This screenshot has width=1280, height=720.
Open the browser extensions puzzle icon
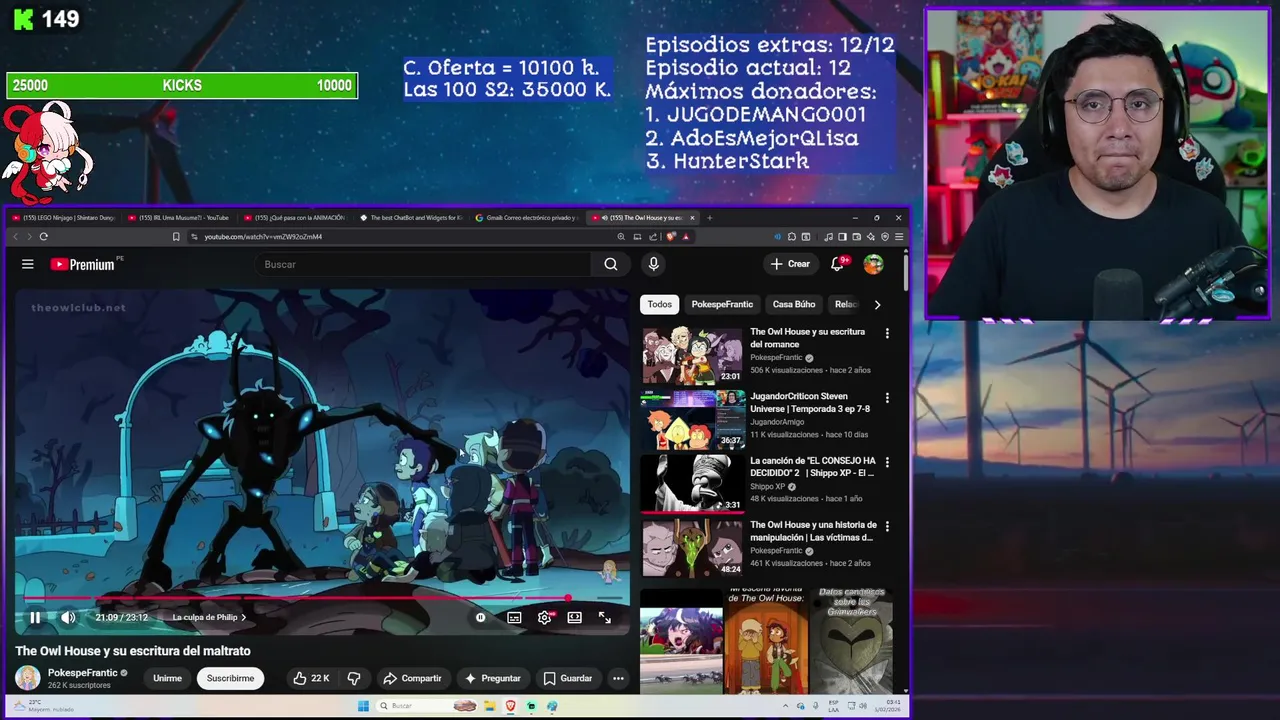[791, 237]
